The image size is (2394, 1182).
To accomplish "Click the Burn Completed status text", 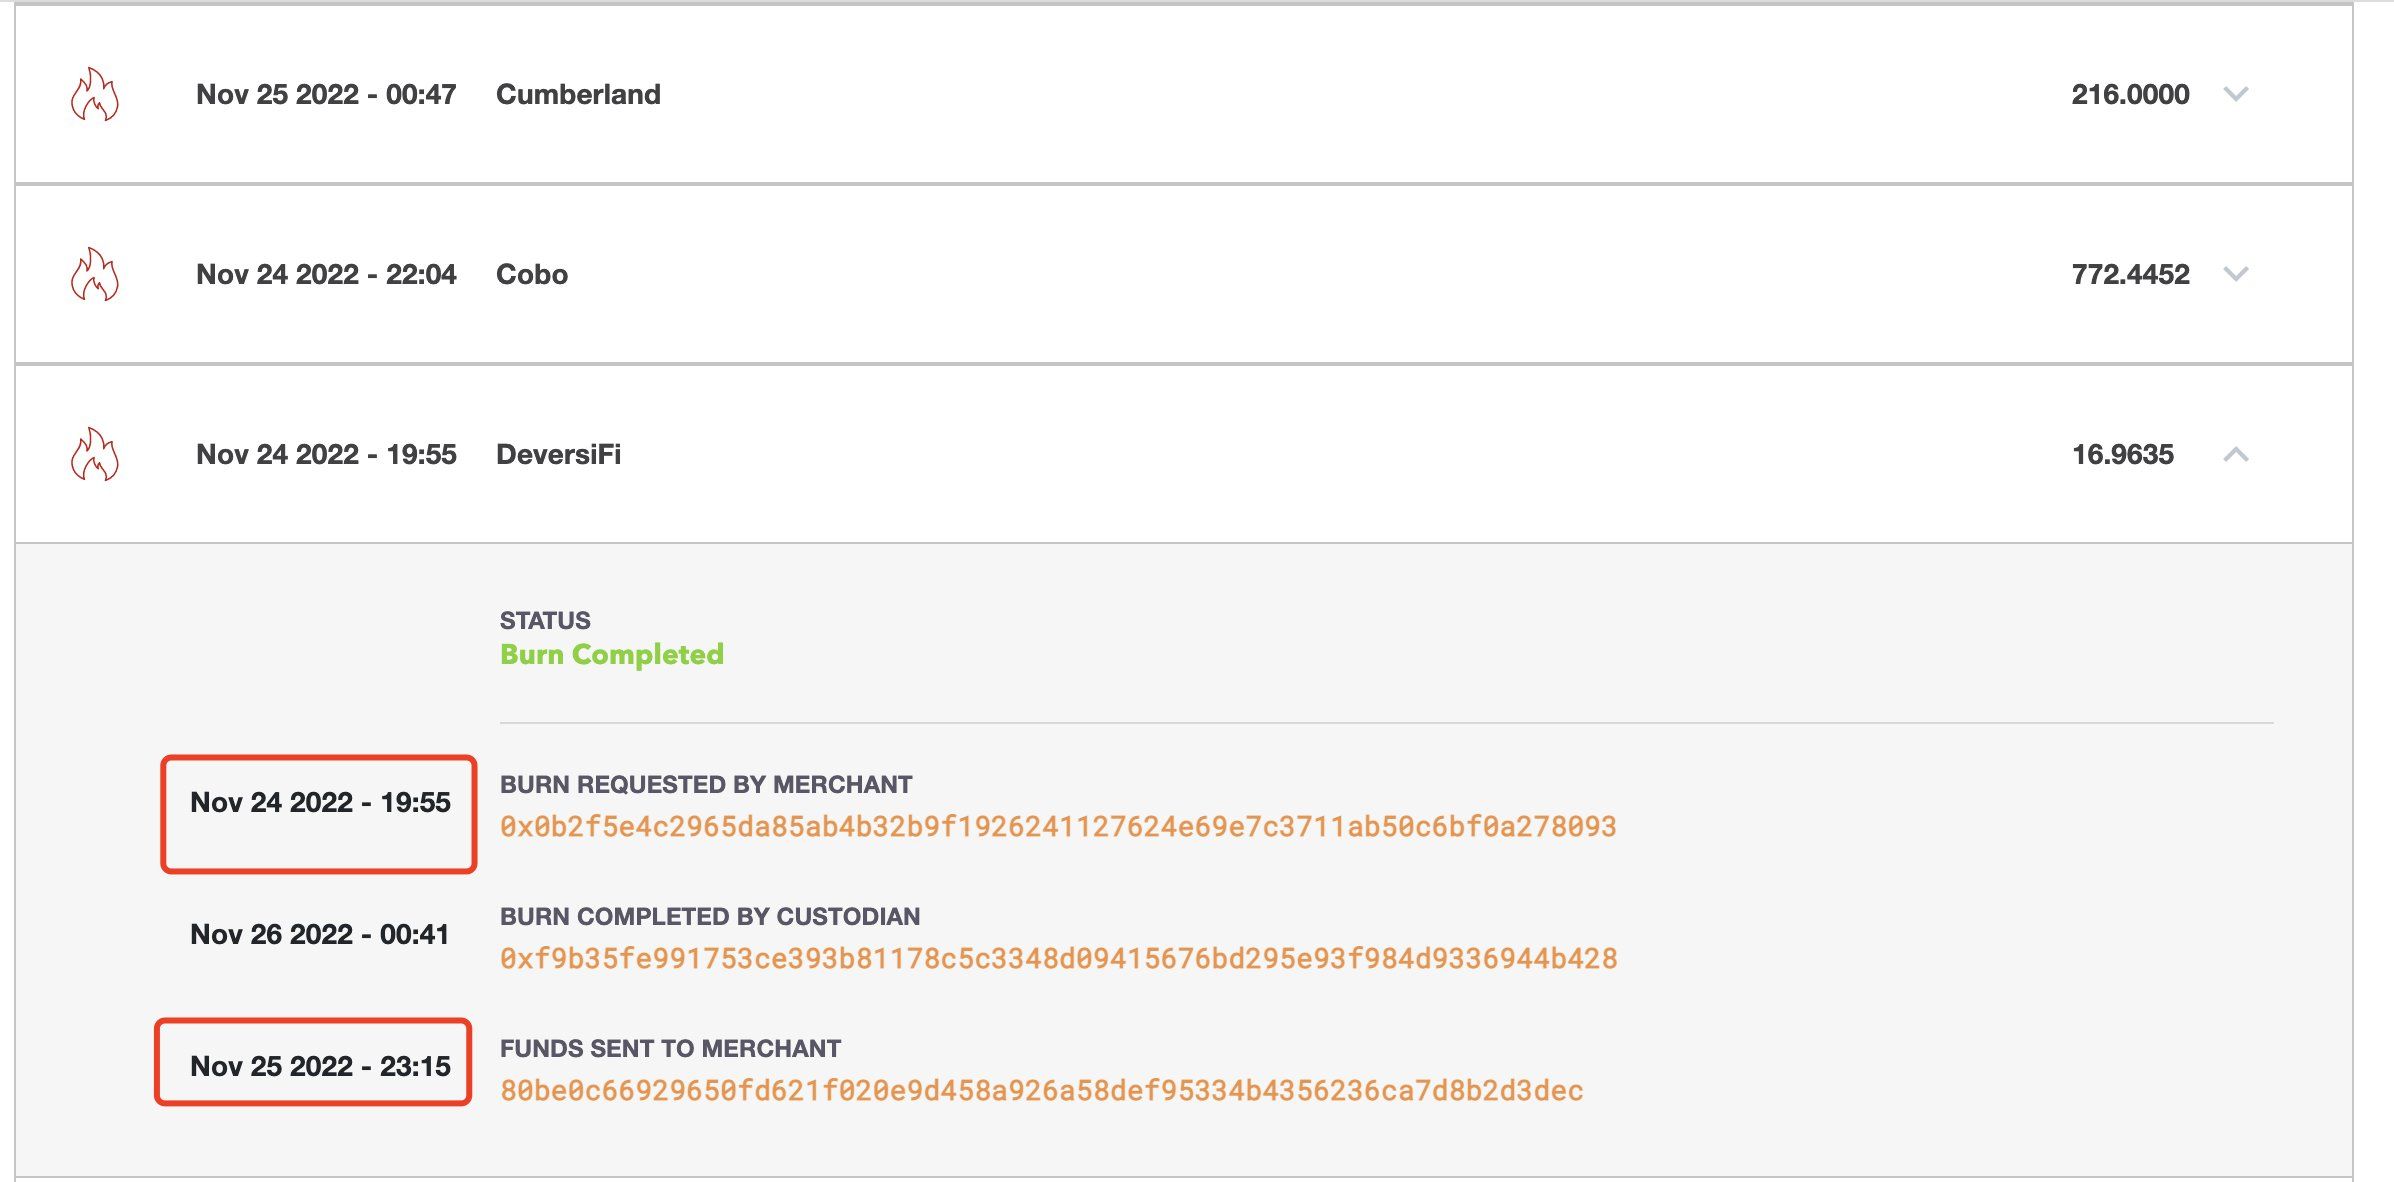I will click(612, 655).
